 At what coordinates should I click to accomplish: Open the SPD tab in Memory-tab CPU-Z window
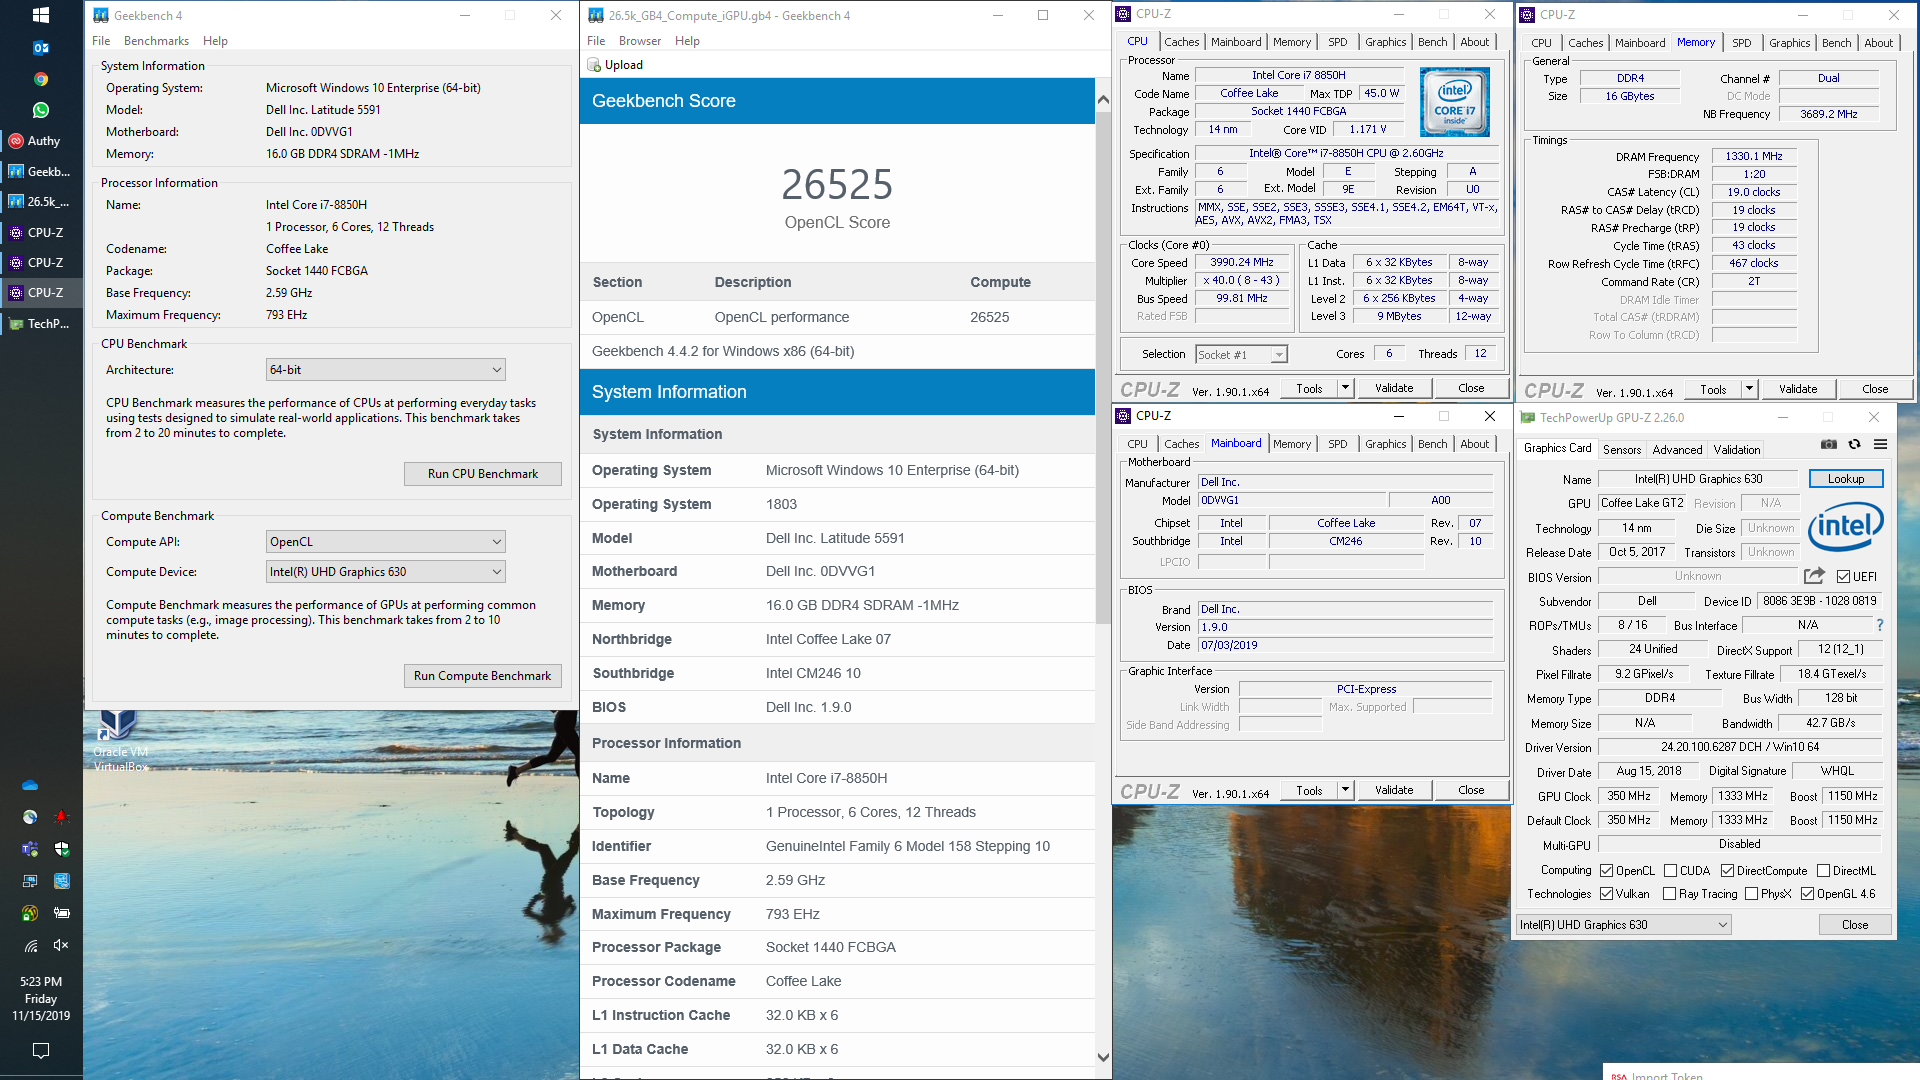[x=1741, y=43]
